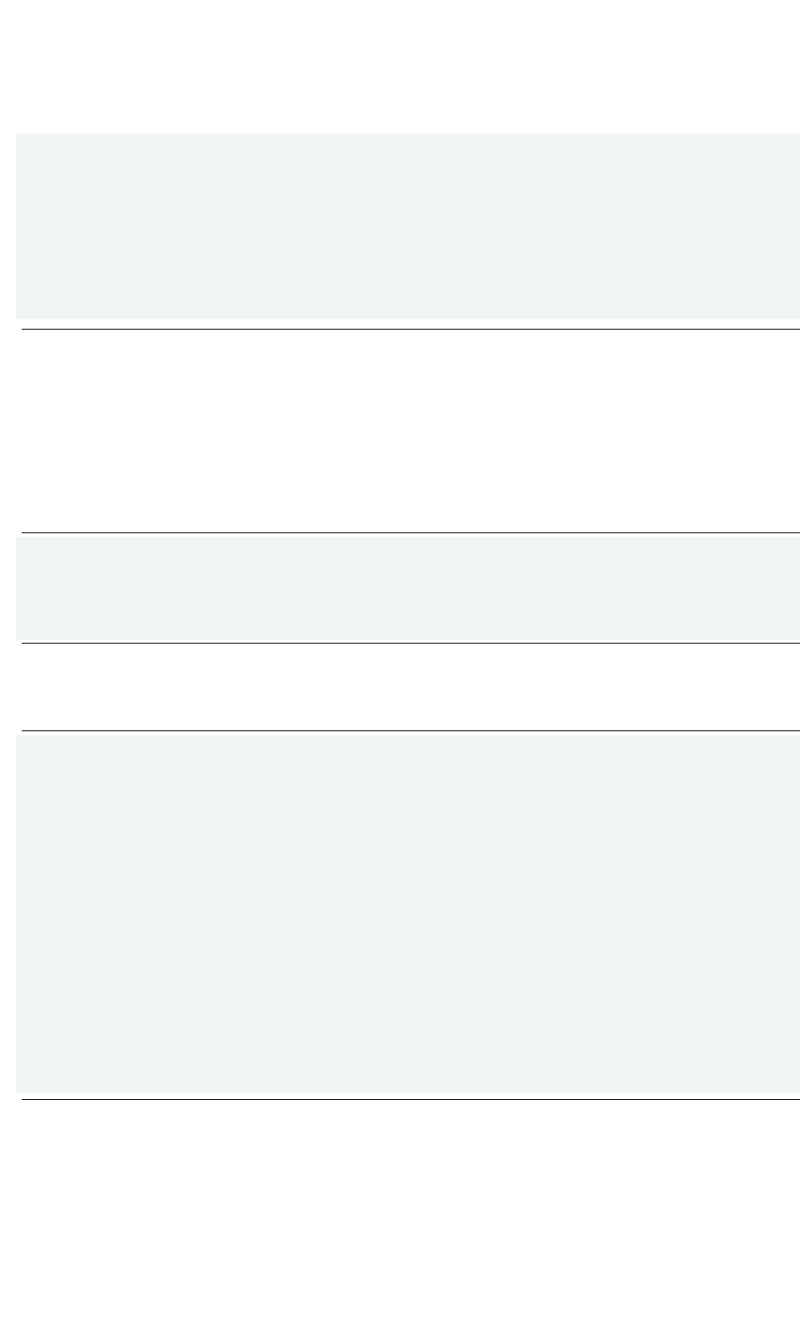Select the short gray third table row
The height and width of the screenshot is (1330, 808).
tap(408, 587)
